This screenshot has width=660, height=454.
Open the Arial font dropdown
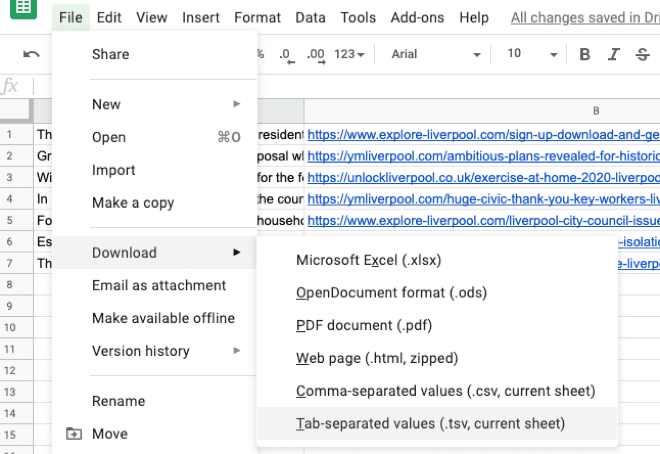pyautogui.click(x=436, y=54)
